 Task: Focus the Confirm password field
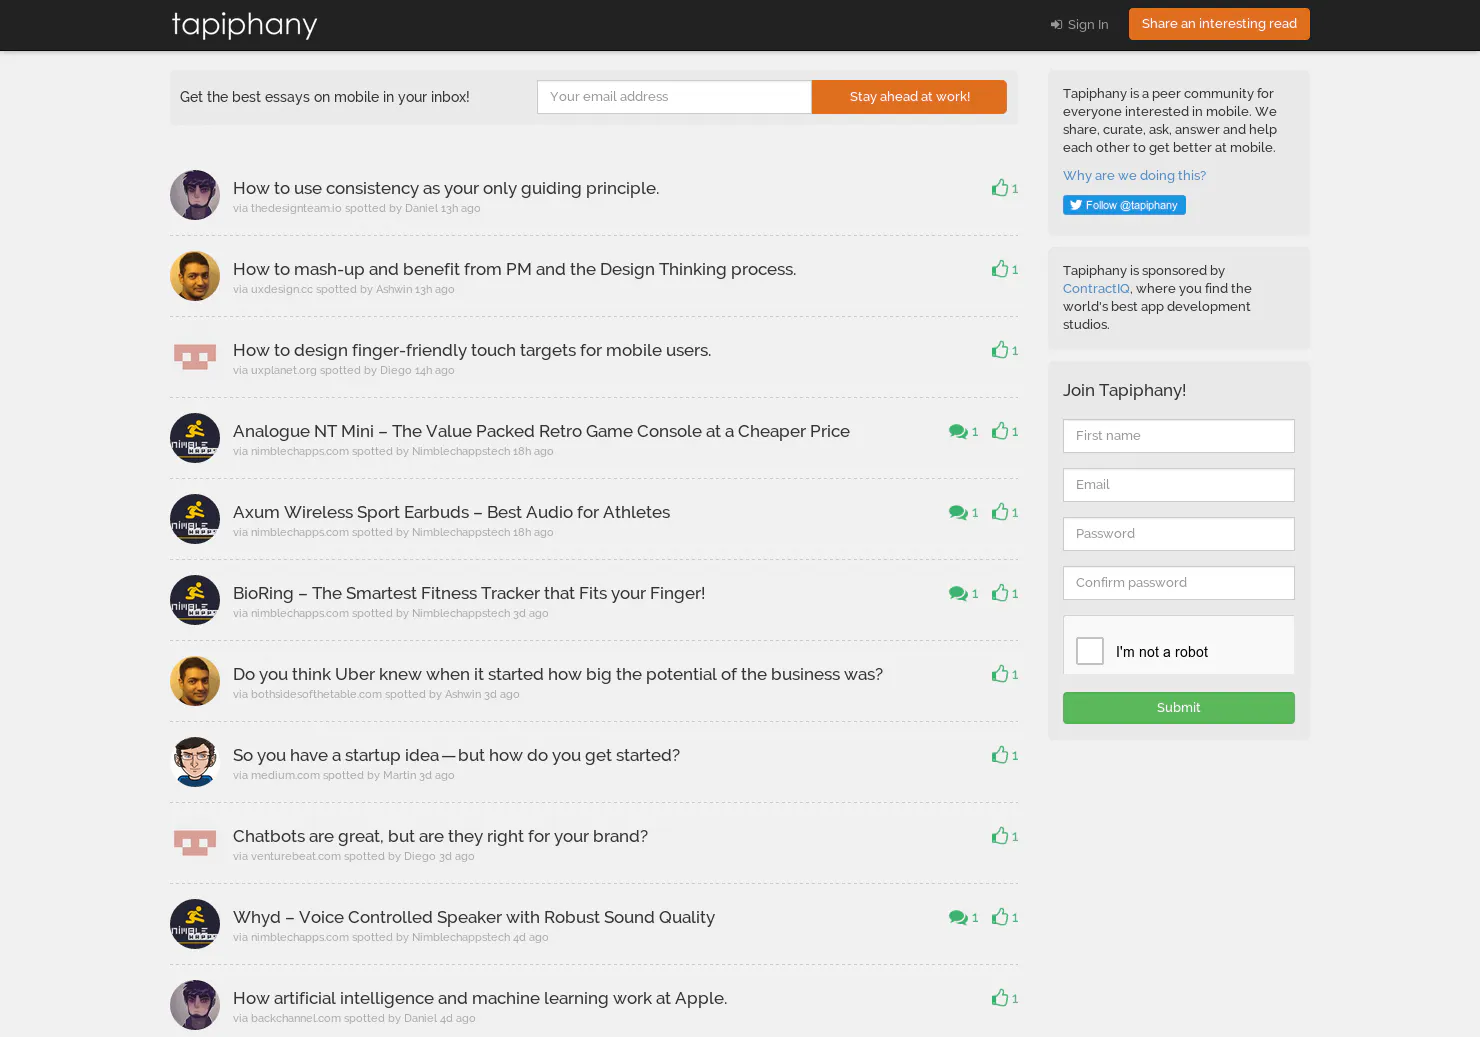click(1178, 583)
